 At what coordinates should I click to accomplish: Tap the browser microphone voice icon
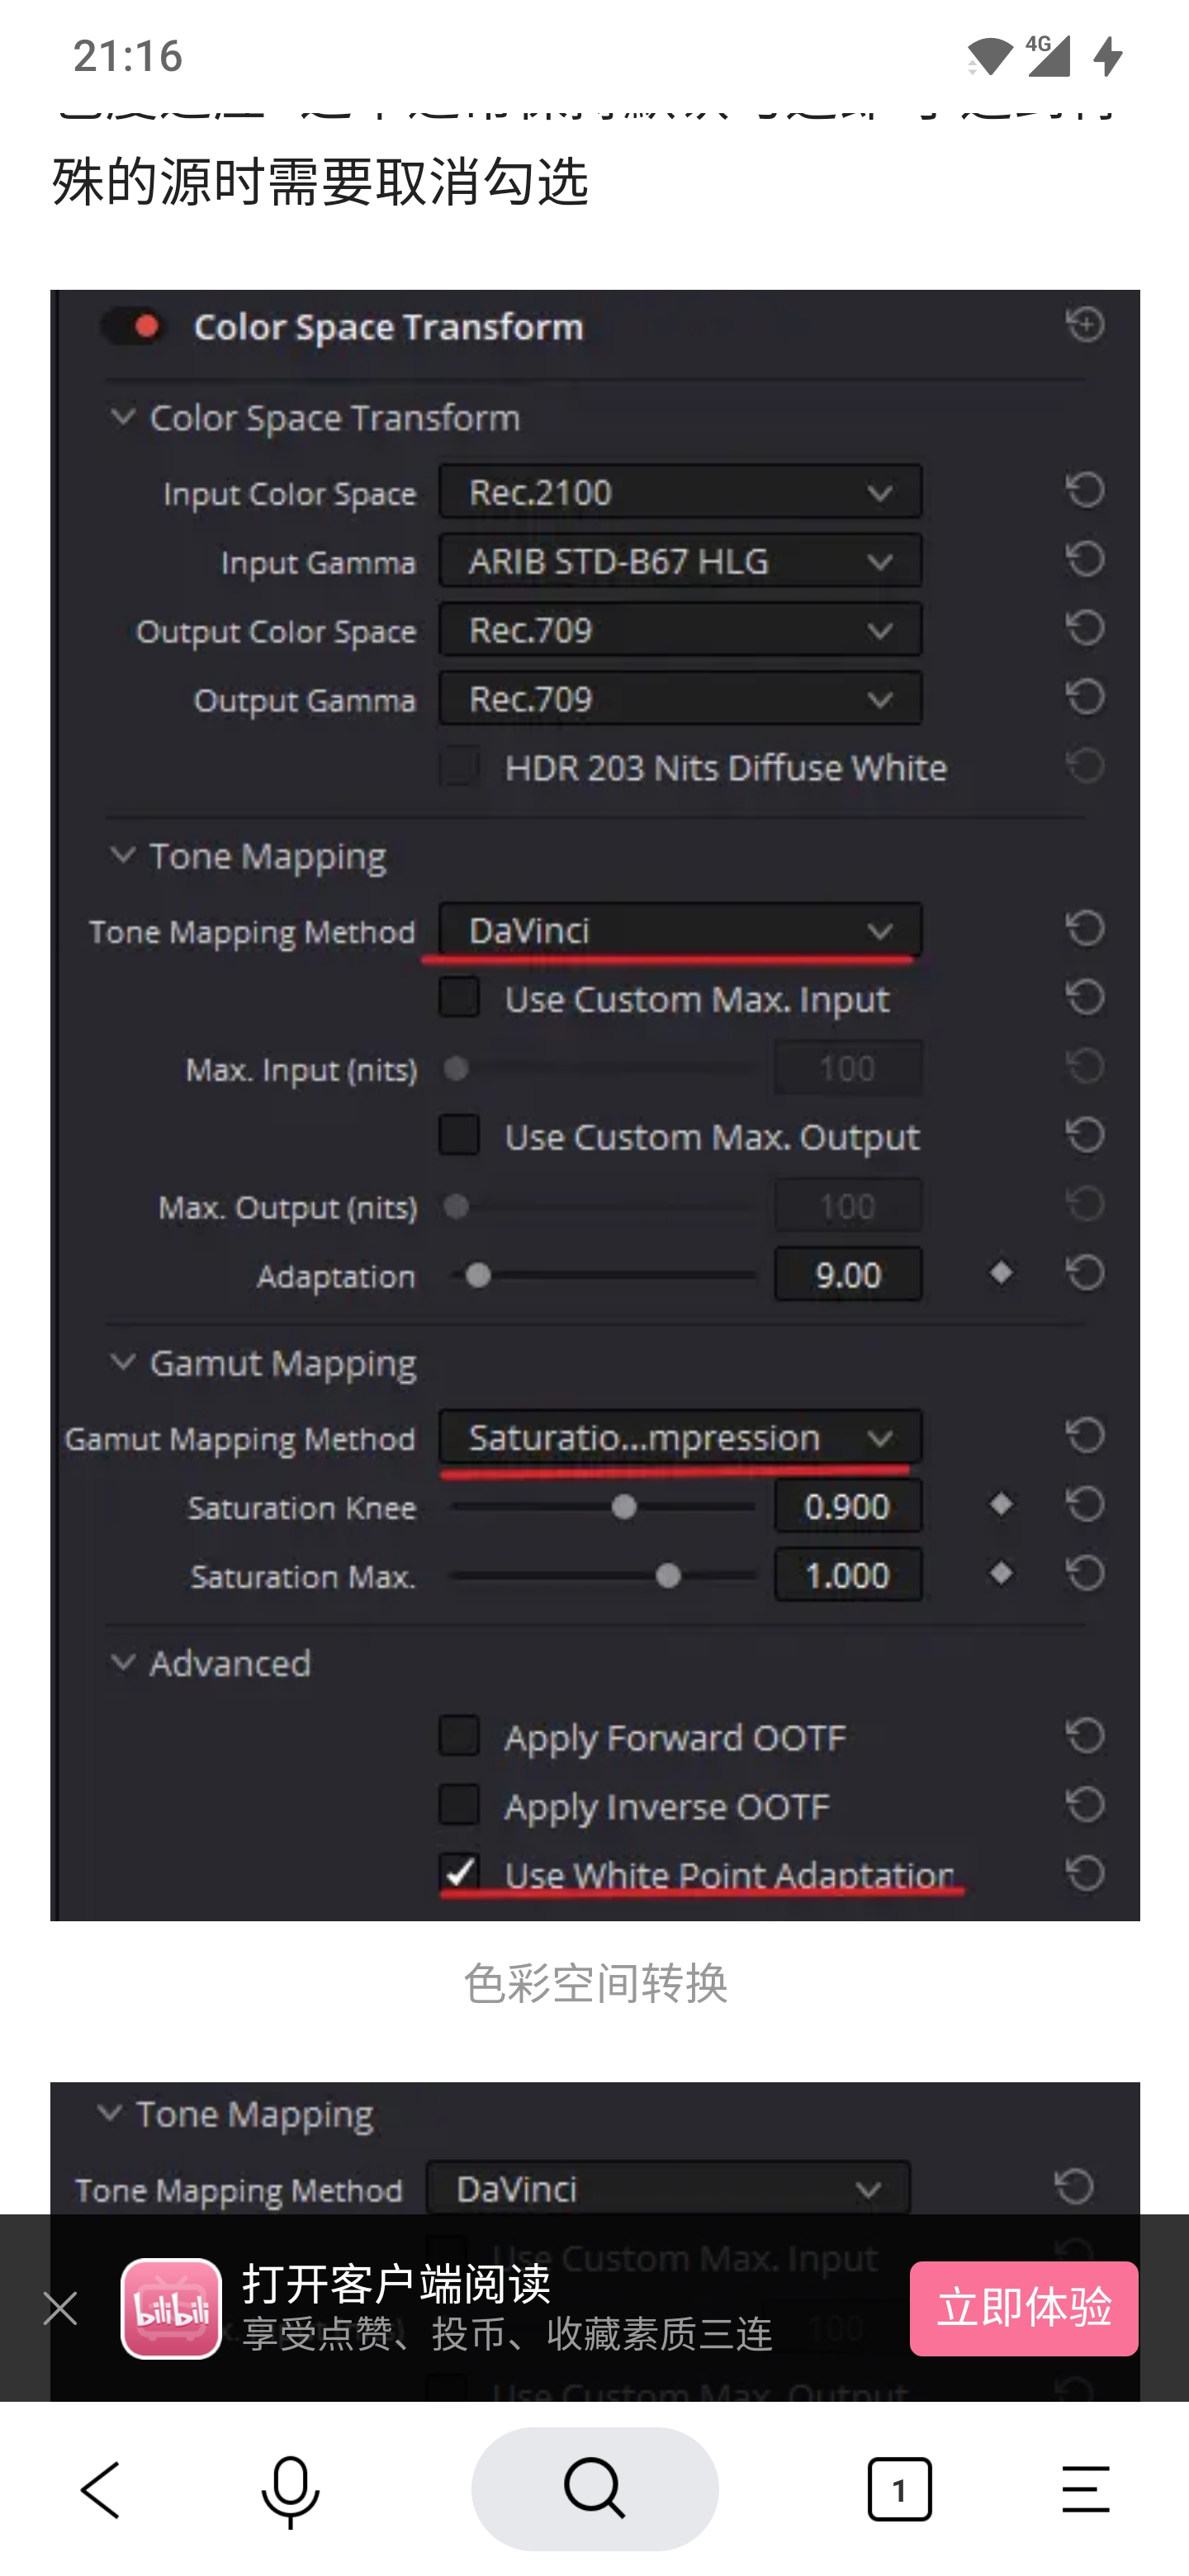pos(291,2490)
